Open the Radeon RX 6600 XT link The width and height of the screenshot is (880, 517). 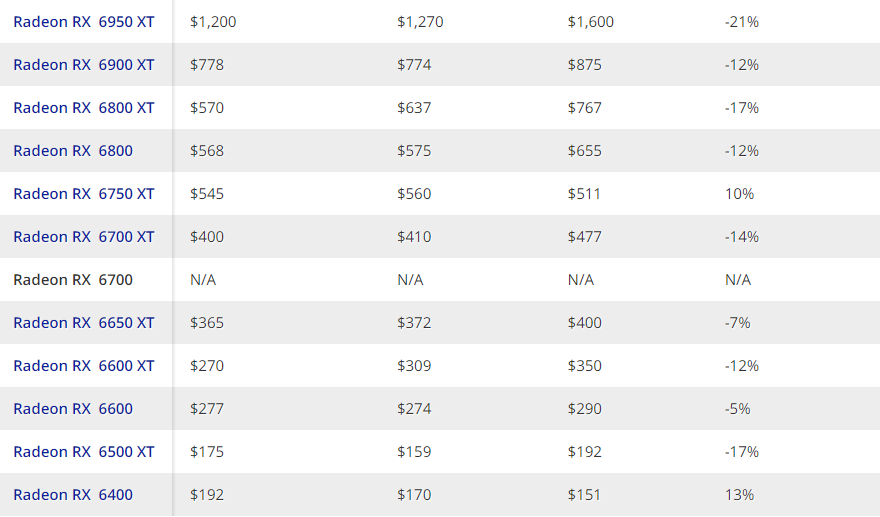point(84,365)
